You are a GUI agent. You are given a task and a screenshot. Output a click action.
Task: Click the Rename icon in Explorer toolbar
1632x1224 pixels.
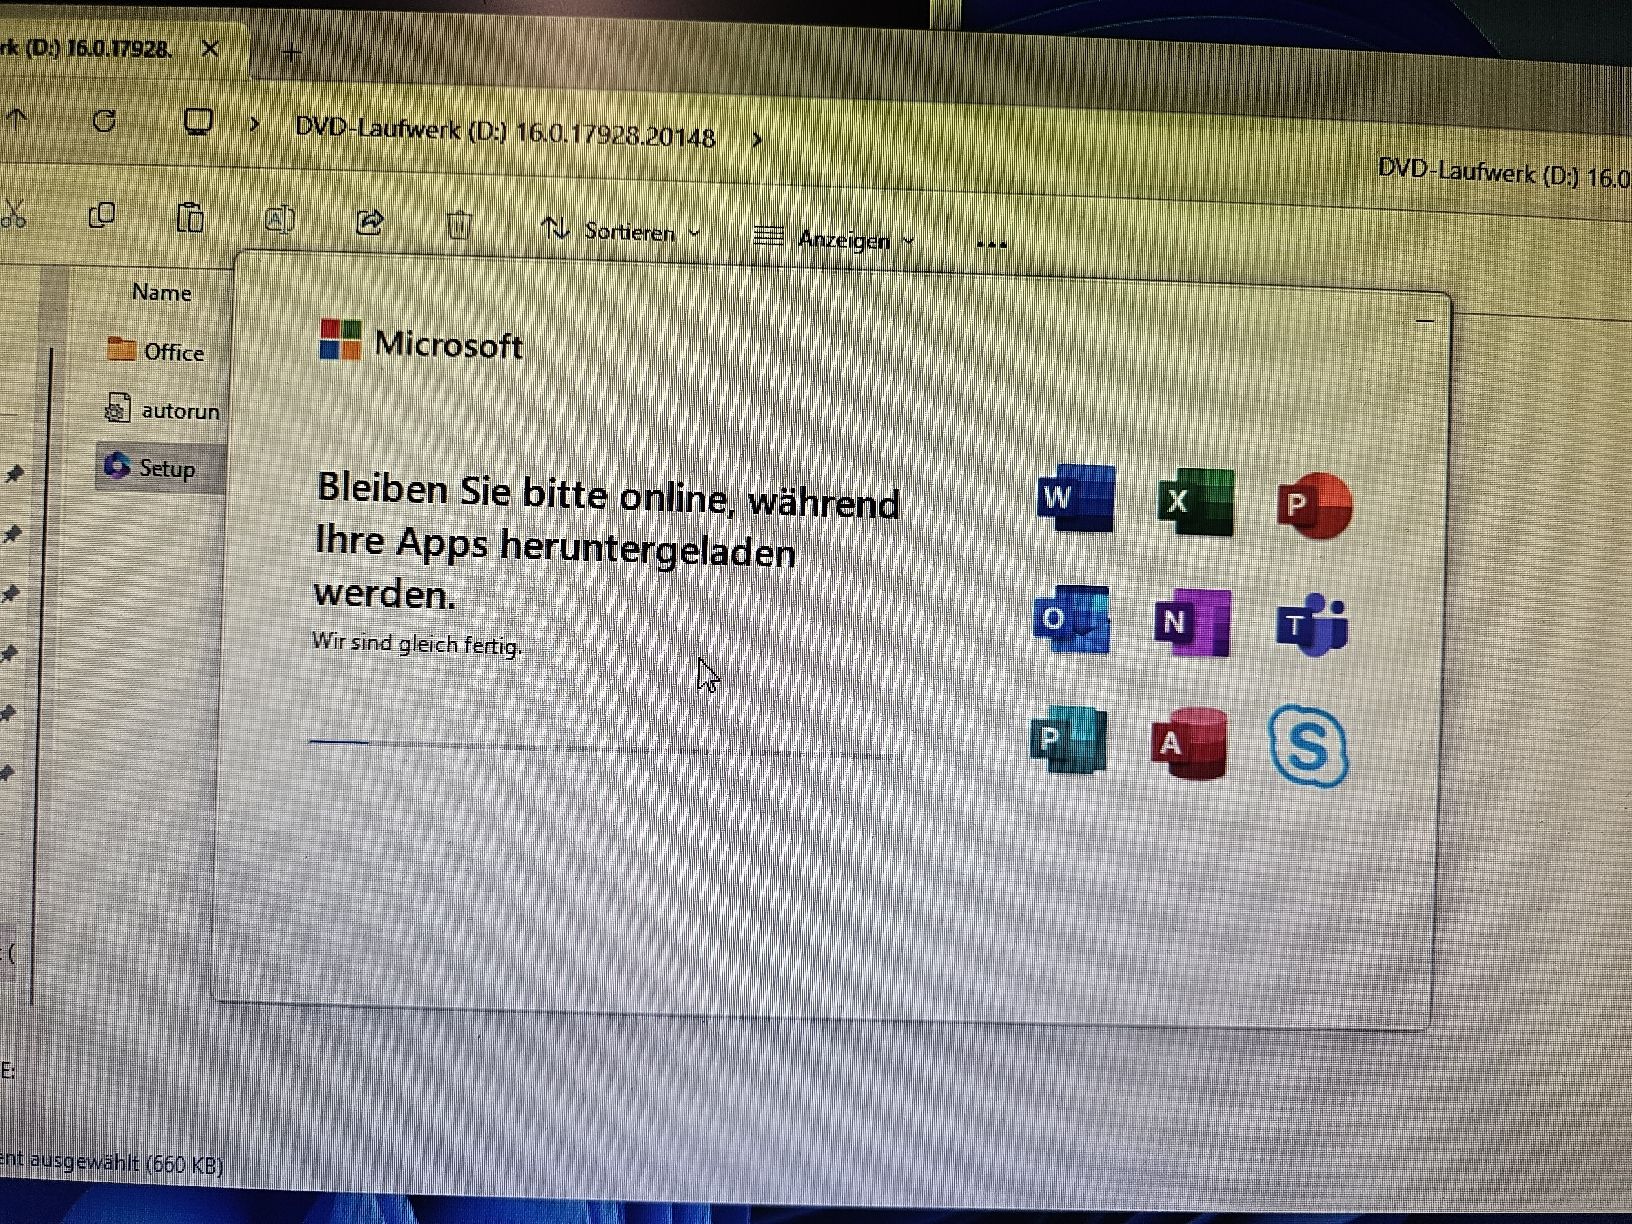(x=279, y=219)
